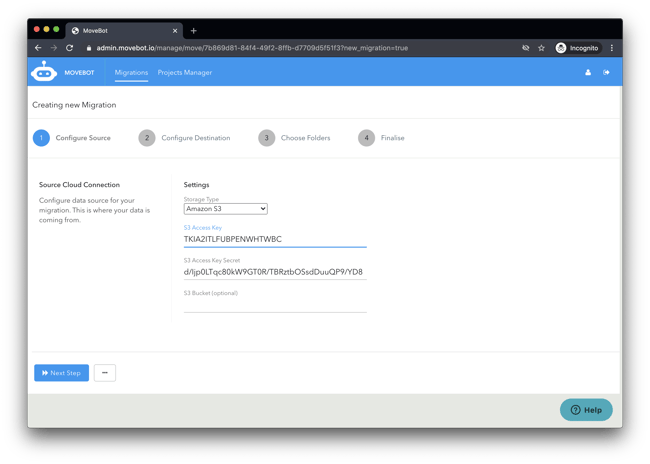
Task: Reload the page with refresh icon
Action: click(x=69, y=48)
